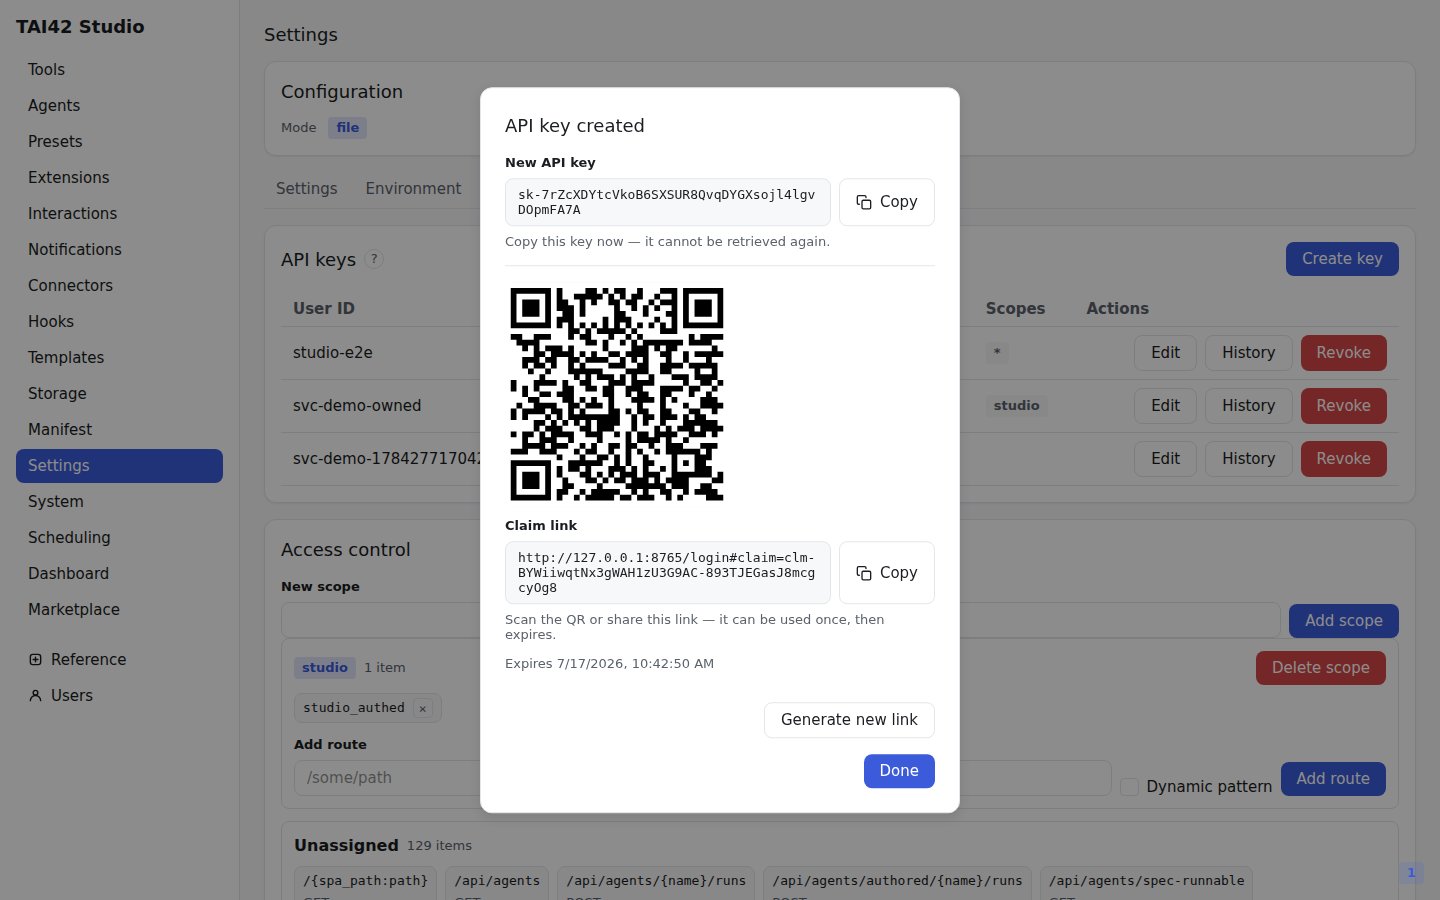Go to Agents in the sidebar
The image size is (1440, 900).
(x=119, y=106)
